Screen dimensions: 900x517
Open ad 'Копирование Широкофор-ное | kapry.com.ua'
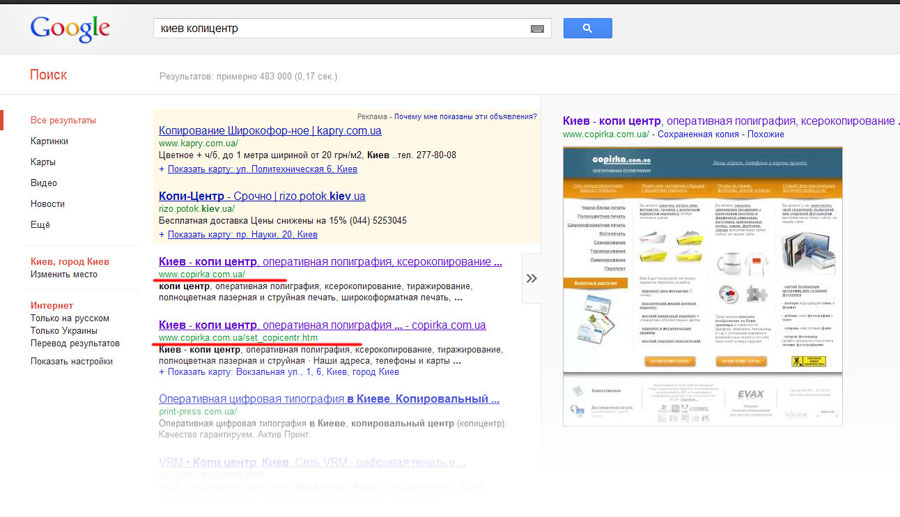[270, 131]
